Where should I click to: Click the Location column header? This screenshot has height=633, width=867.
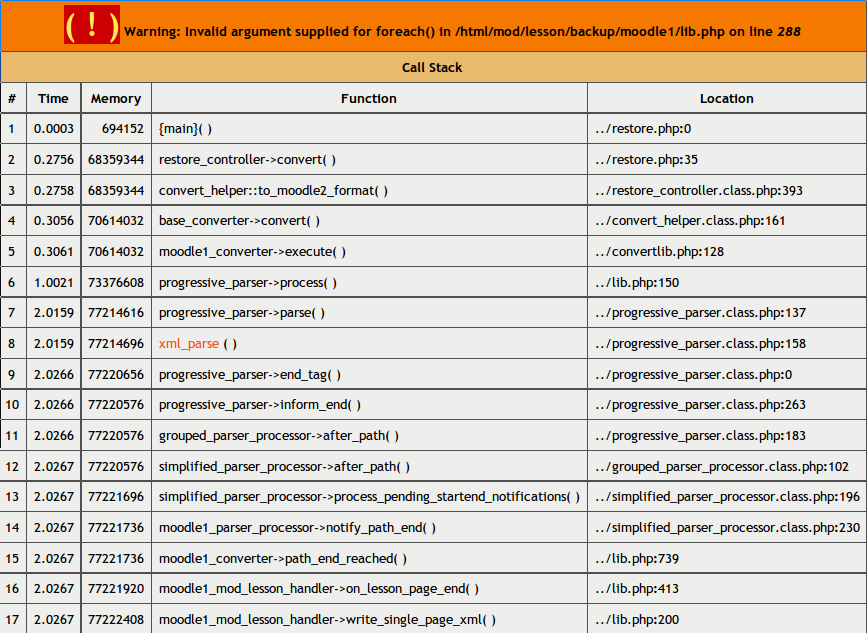coord(727,98)
